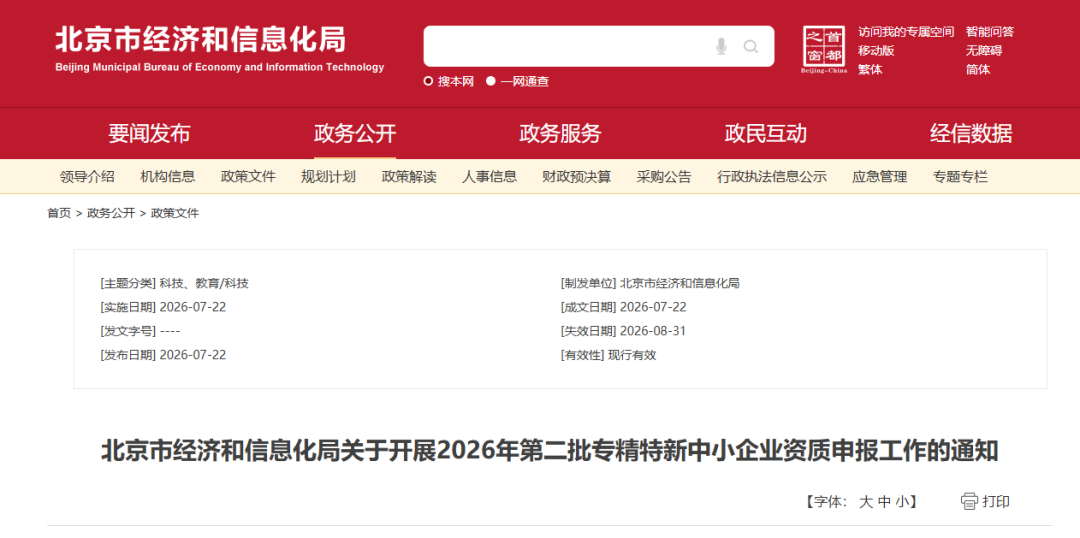Click the English bureau name subtitle
Image resolution: width=1080 pixels, height=538 pixels.
220,68
